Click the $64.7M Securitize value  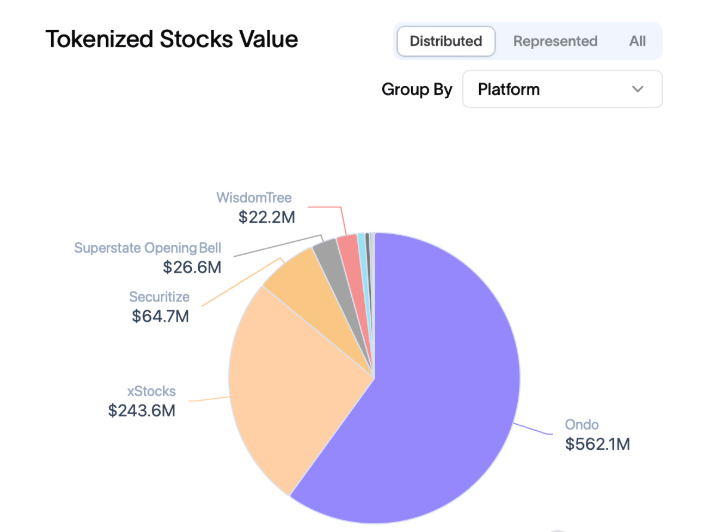click(160, 316)
